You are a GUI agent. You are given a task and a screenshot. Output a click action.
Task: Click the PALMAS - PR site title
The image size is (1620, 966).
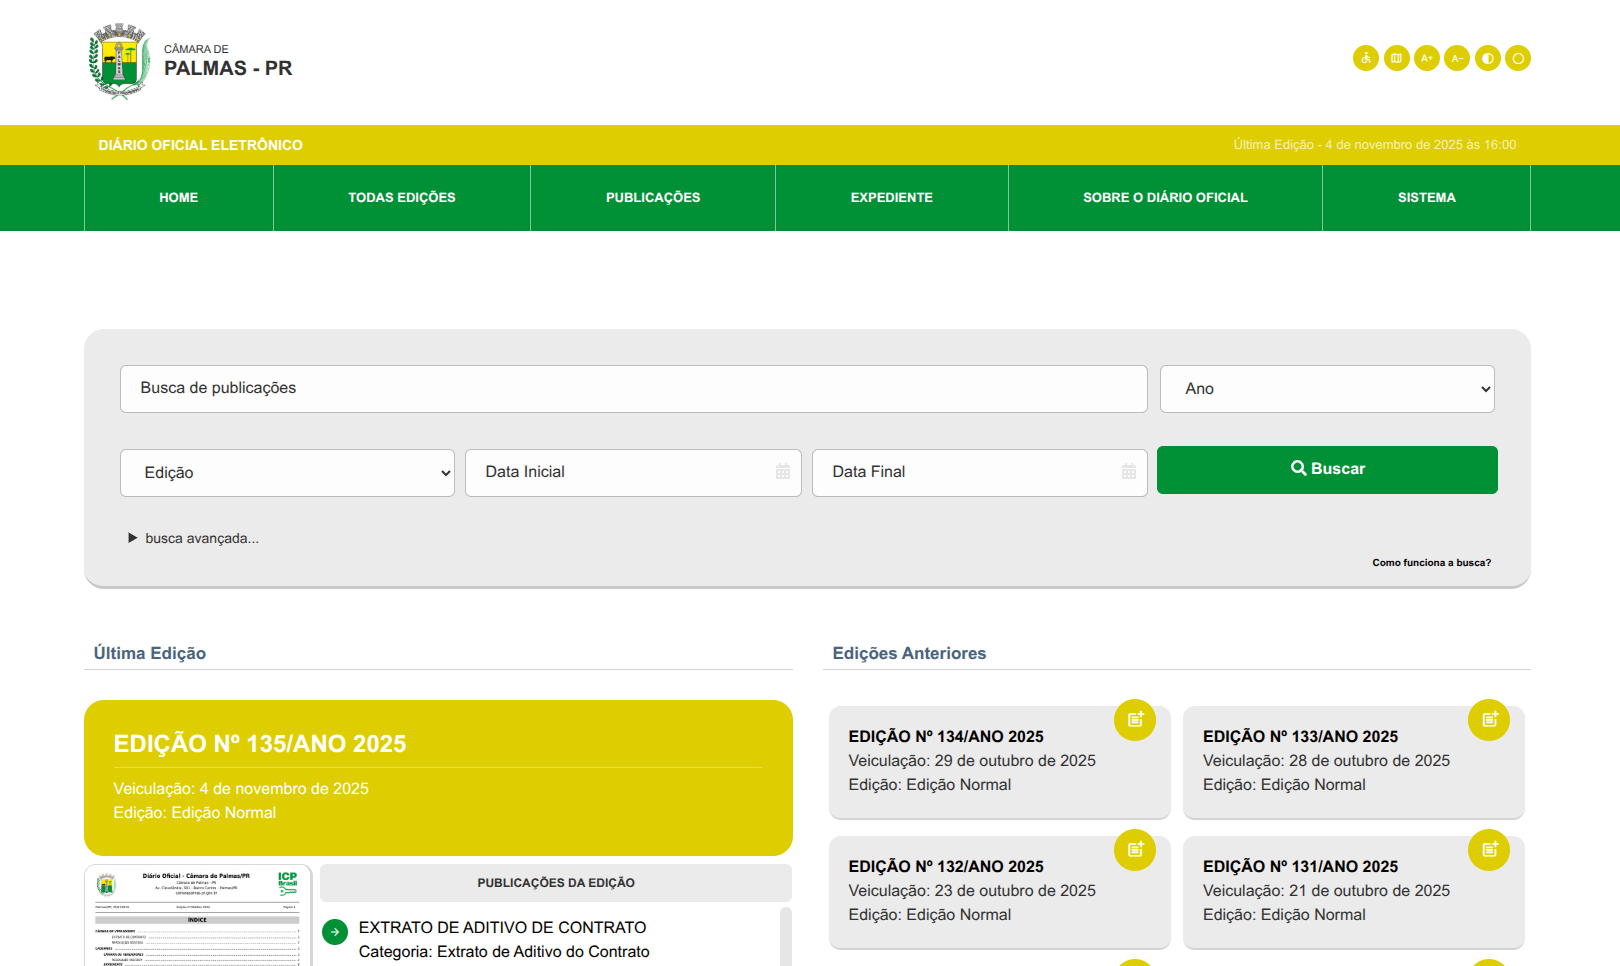click(x=228, y=68)
